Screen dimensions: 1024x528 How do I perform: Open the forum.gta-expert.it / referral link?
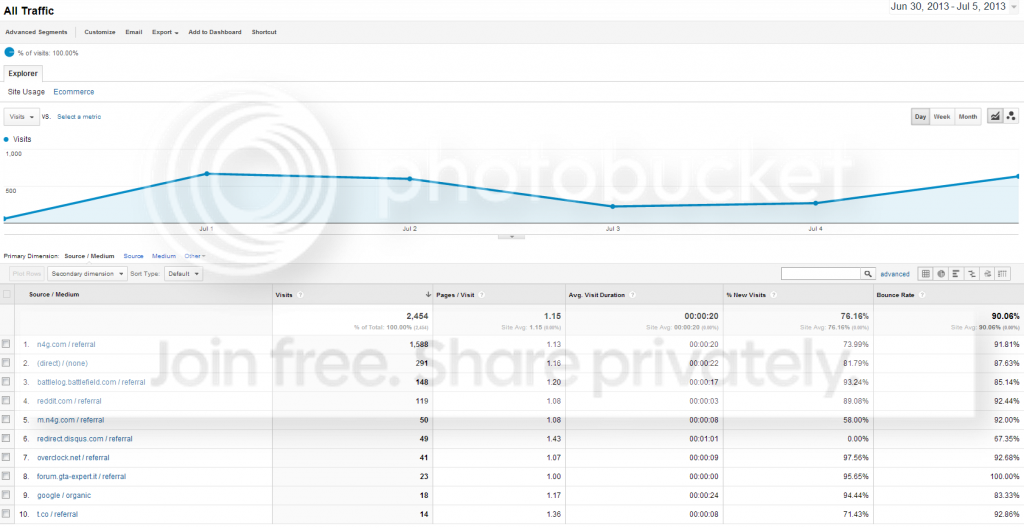[81, 476]
